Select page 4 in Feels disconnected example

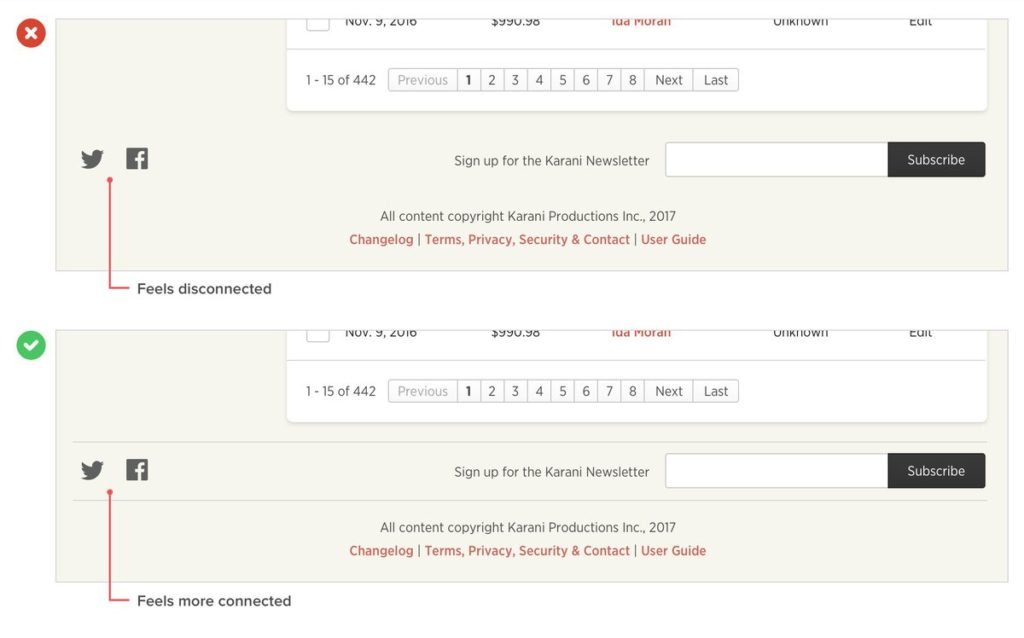click(x=539, y=80)
